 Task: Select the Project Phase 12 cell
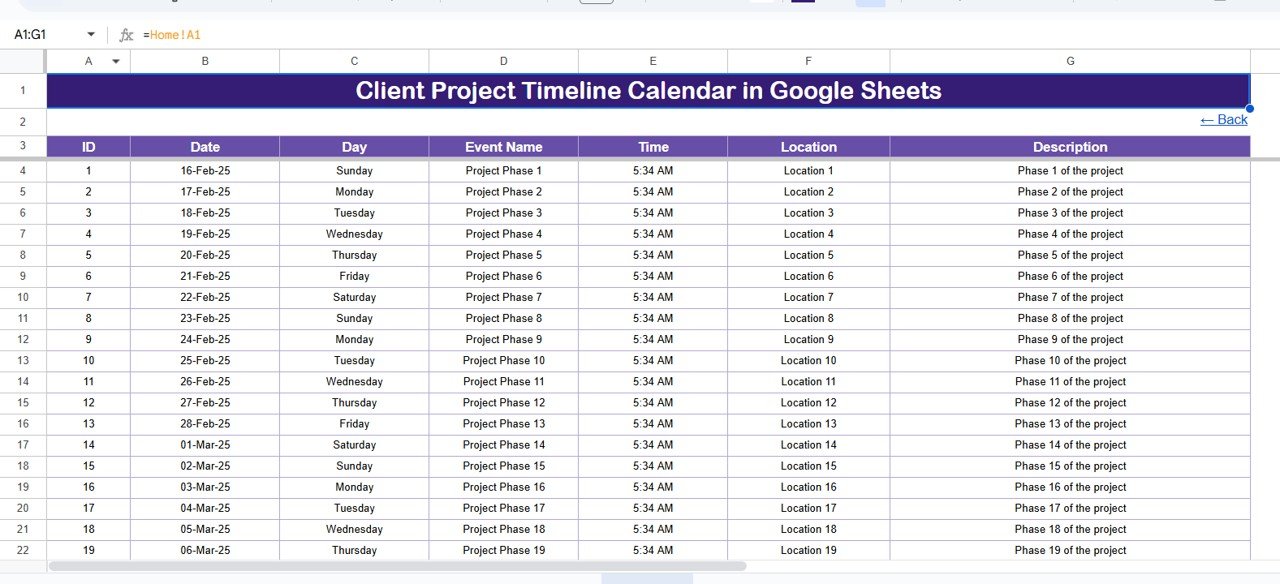click(503, 403)
